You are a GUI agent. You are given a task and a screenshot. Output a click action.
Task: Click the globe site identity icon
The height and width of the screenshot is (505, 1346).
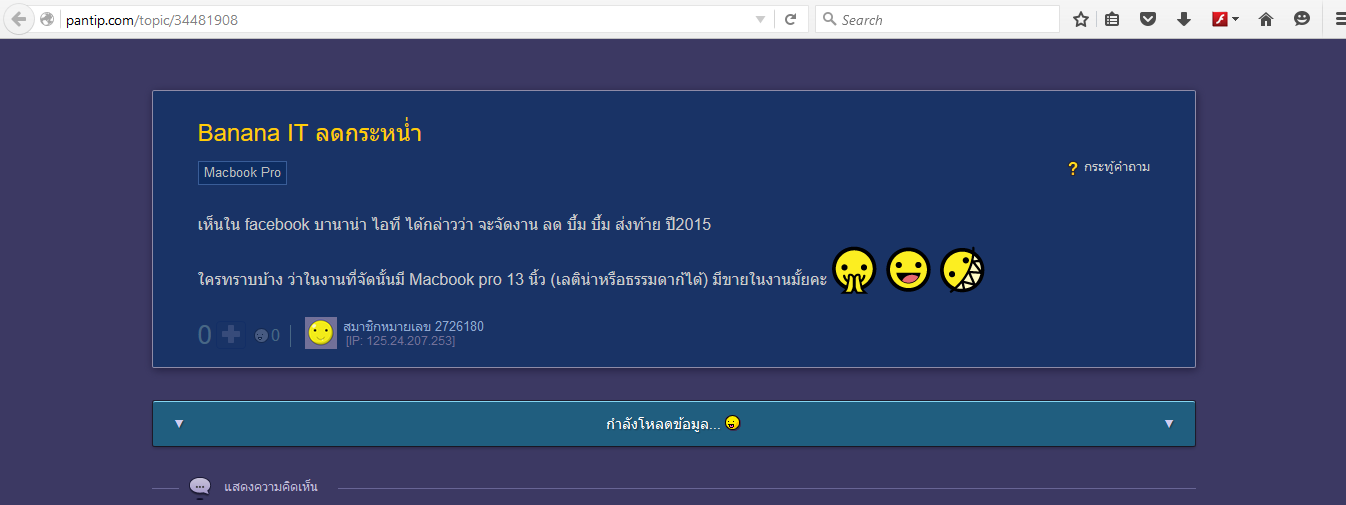click(x=47, y=19)
